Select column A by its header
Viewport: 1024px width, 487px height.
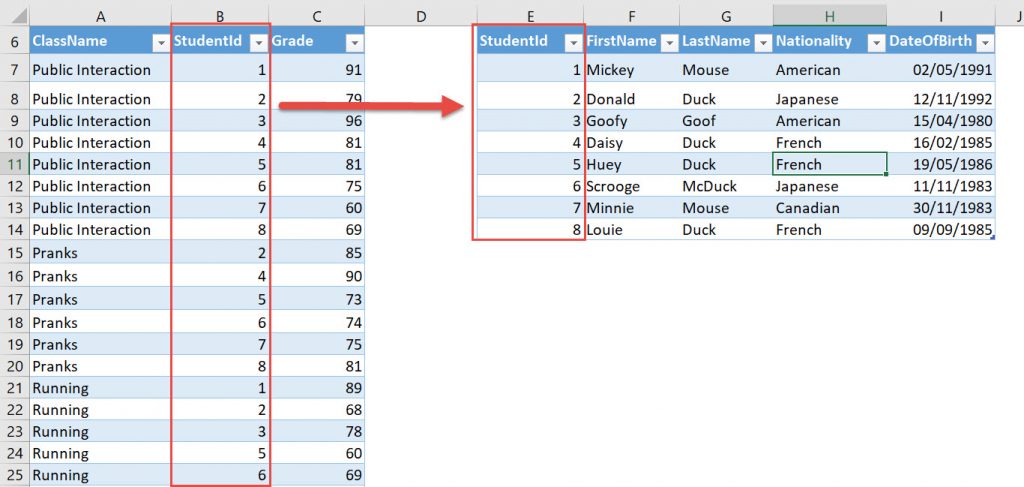click(100, 15)
